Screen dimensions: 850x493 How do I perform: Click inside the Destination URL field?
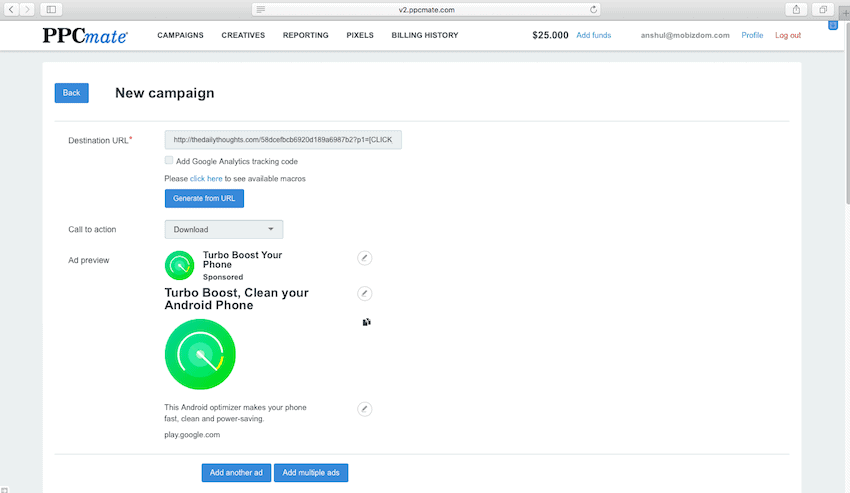click(x=283, y=140)
